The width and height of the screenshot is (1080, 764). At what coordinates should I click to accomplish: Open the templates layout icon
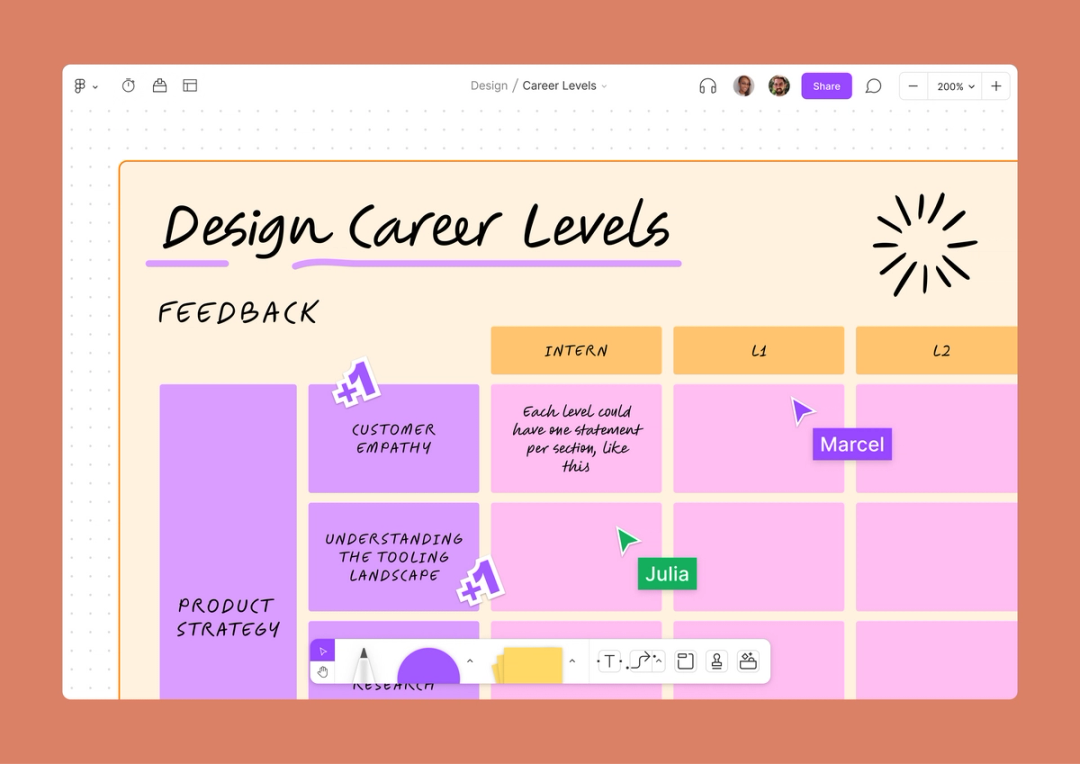click(190, 86)
